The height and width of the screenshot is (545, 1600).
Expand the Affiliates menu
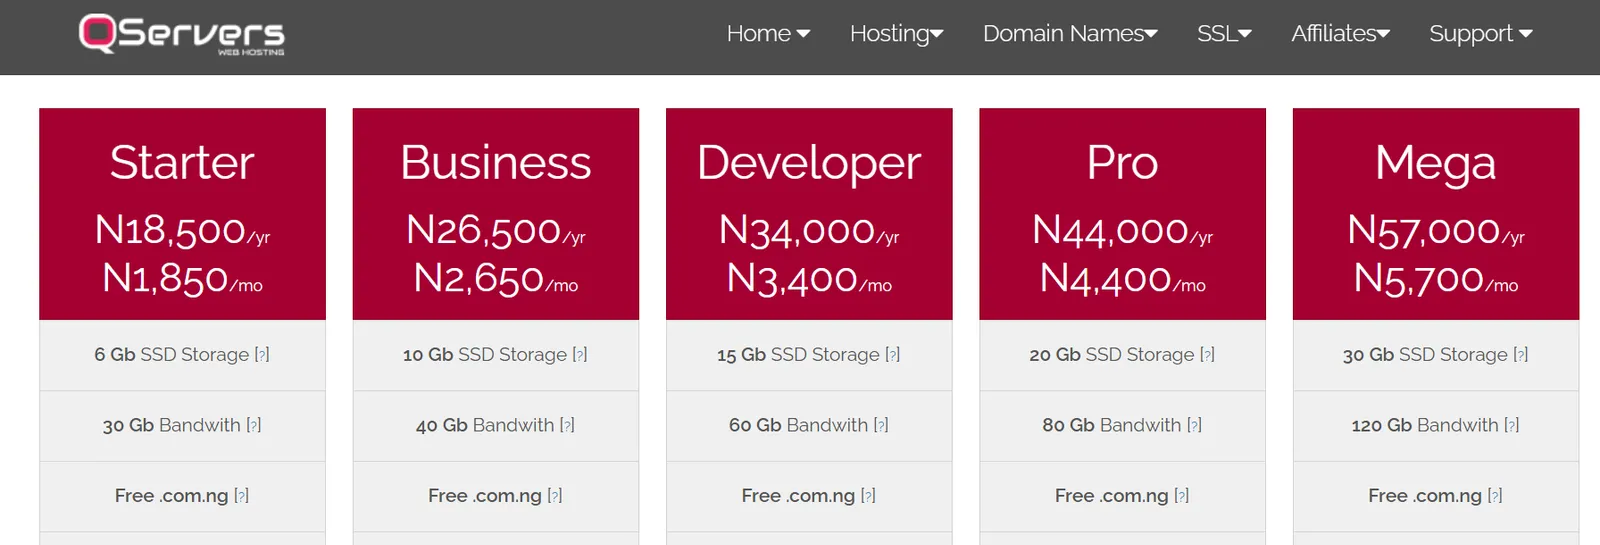[1340, 34]
